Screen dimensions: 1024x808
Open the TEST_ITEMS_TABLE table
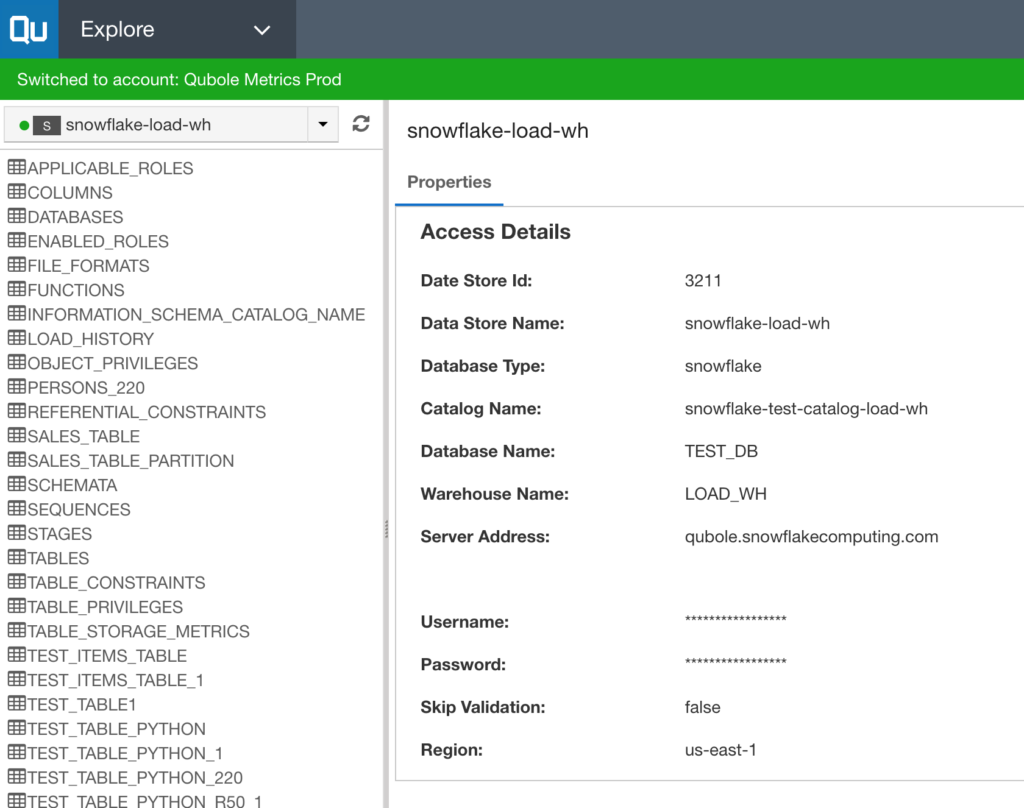[x=107, y=656]
